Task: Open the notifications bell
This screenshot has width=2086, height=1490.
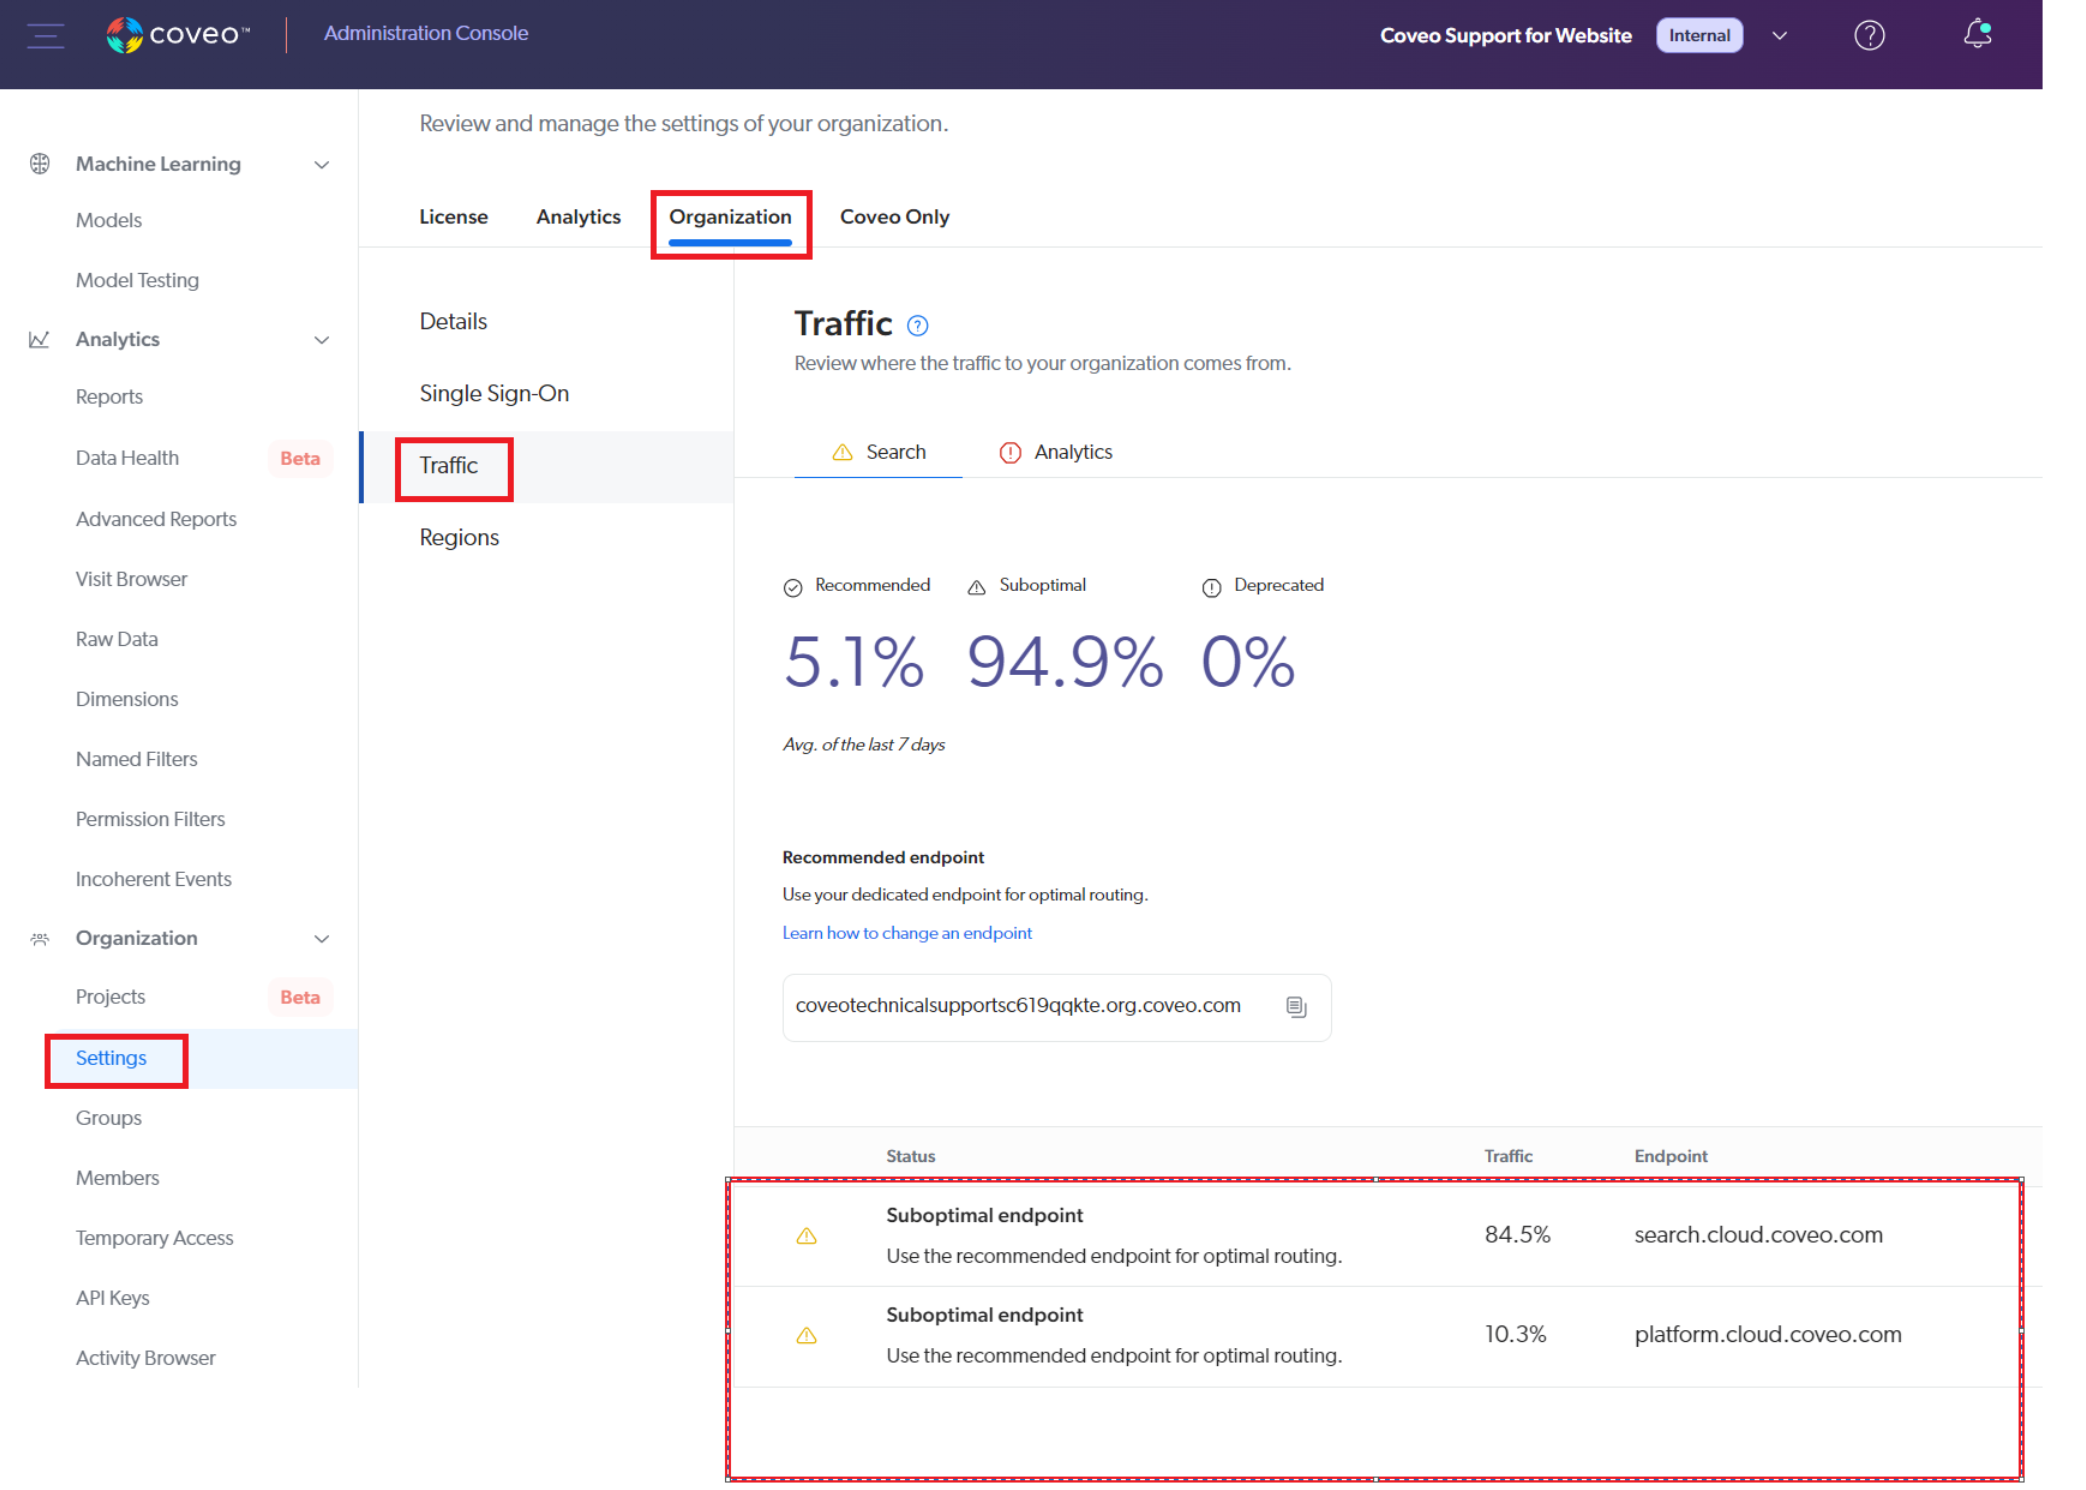Action: [1975, 35]
